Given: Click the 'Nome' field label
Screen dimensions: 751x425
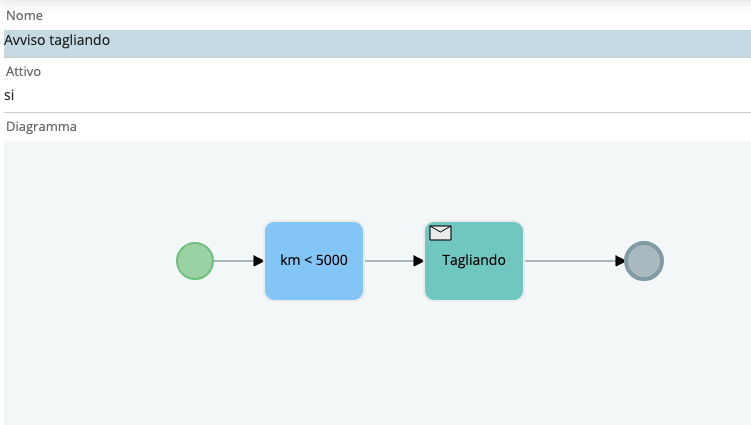Looking at the screenshot, I should [24, 15].
